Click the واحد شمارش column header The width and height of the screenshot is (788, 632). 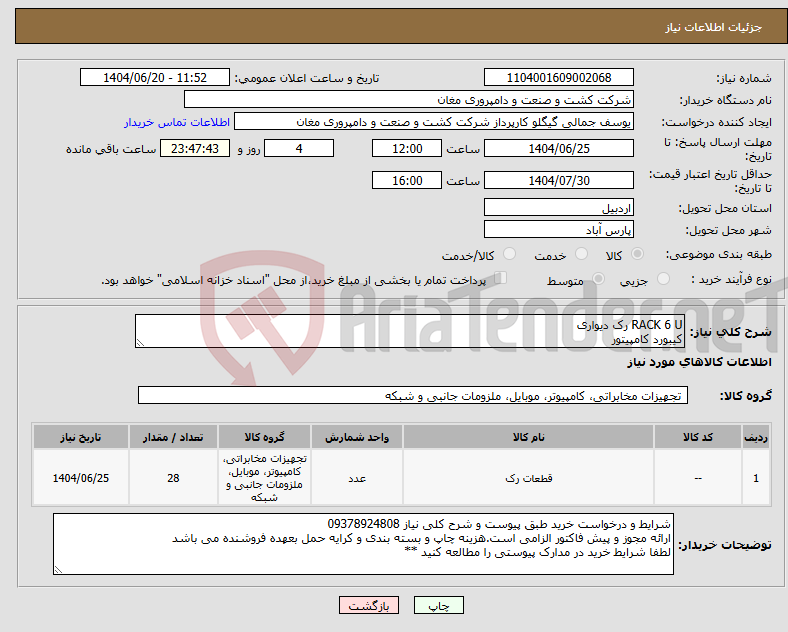pos(357,437)
